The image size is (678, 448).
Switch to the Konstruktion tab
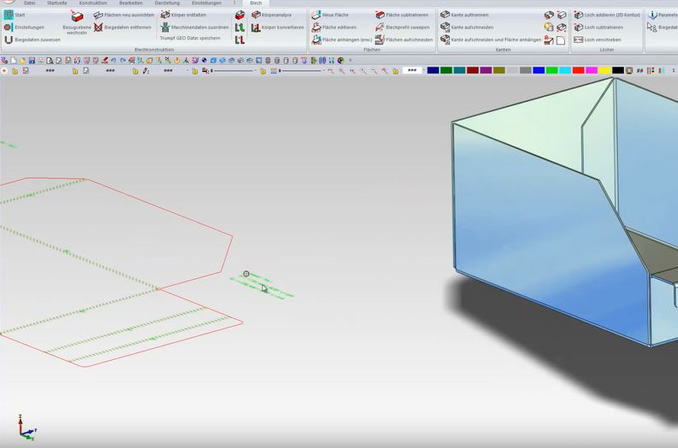[93, 3]
